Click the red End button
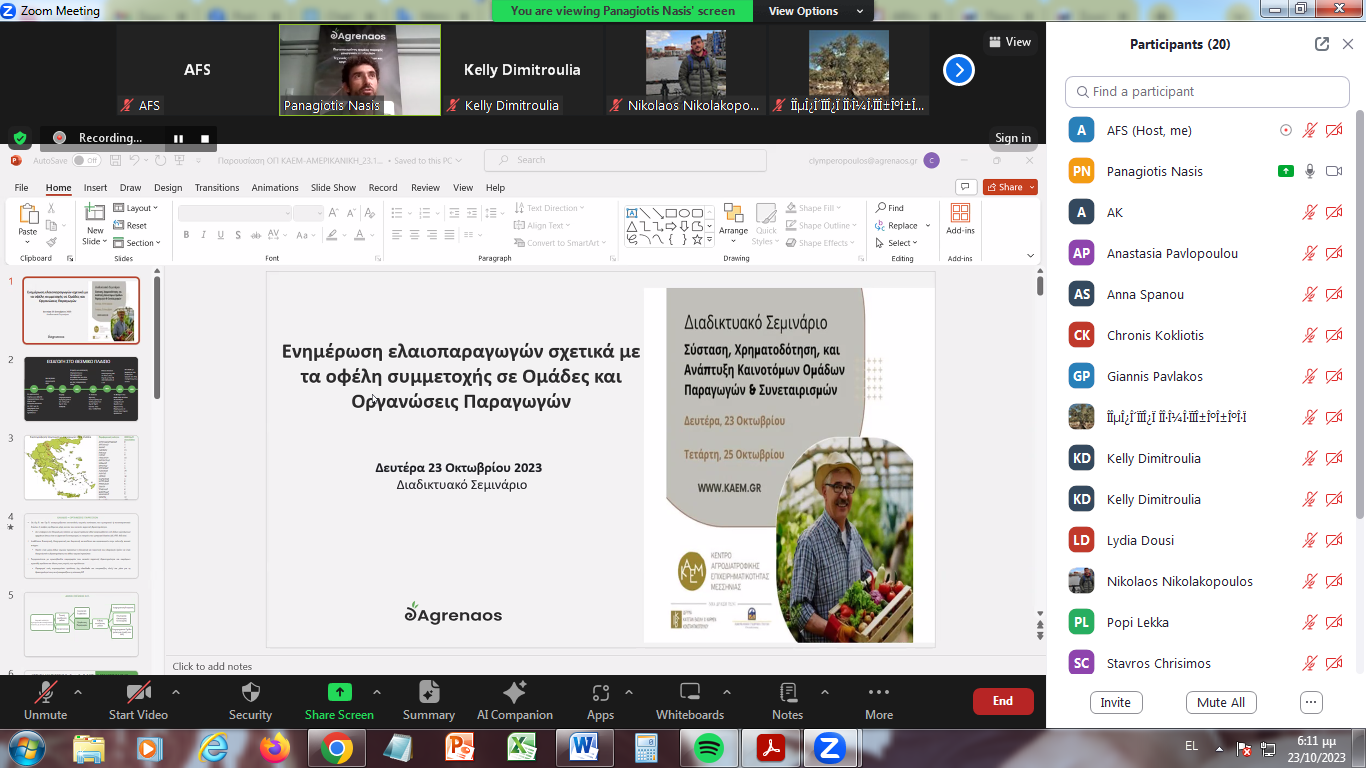Image resolution: width=1366 pixels, height=768 pixels. click(1003, 701)
